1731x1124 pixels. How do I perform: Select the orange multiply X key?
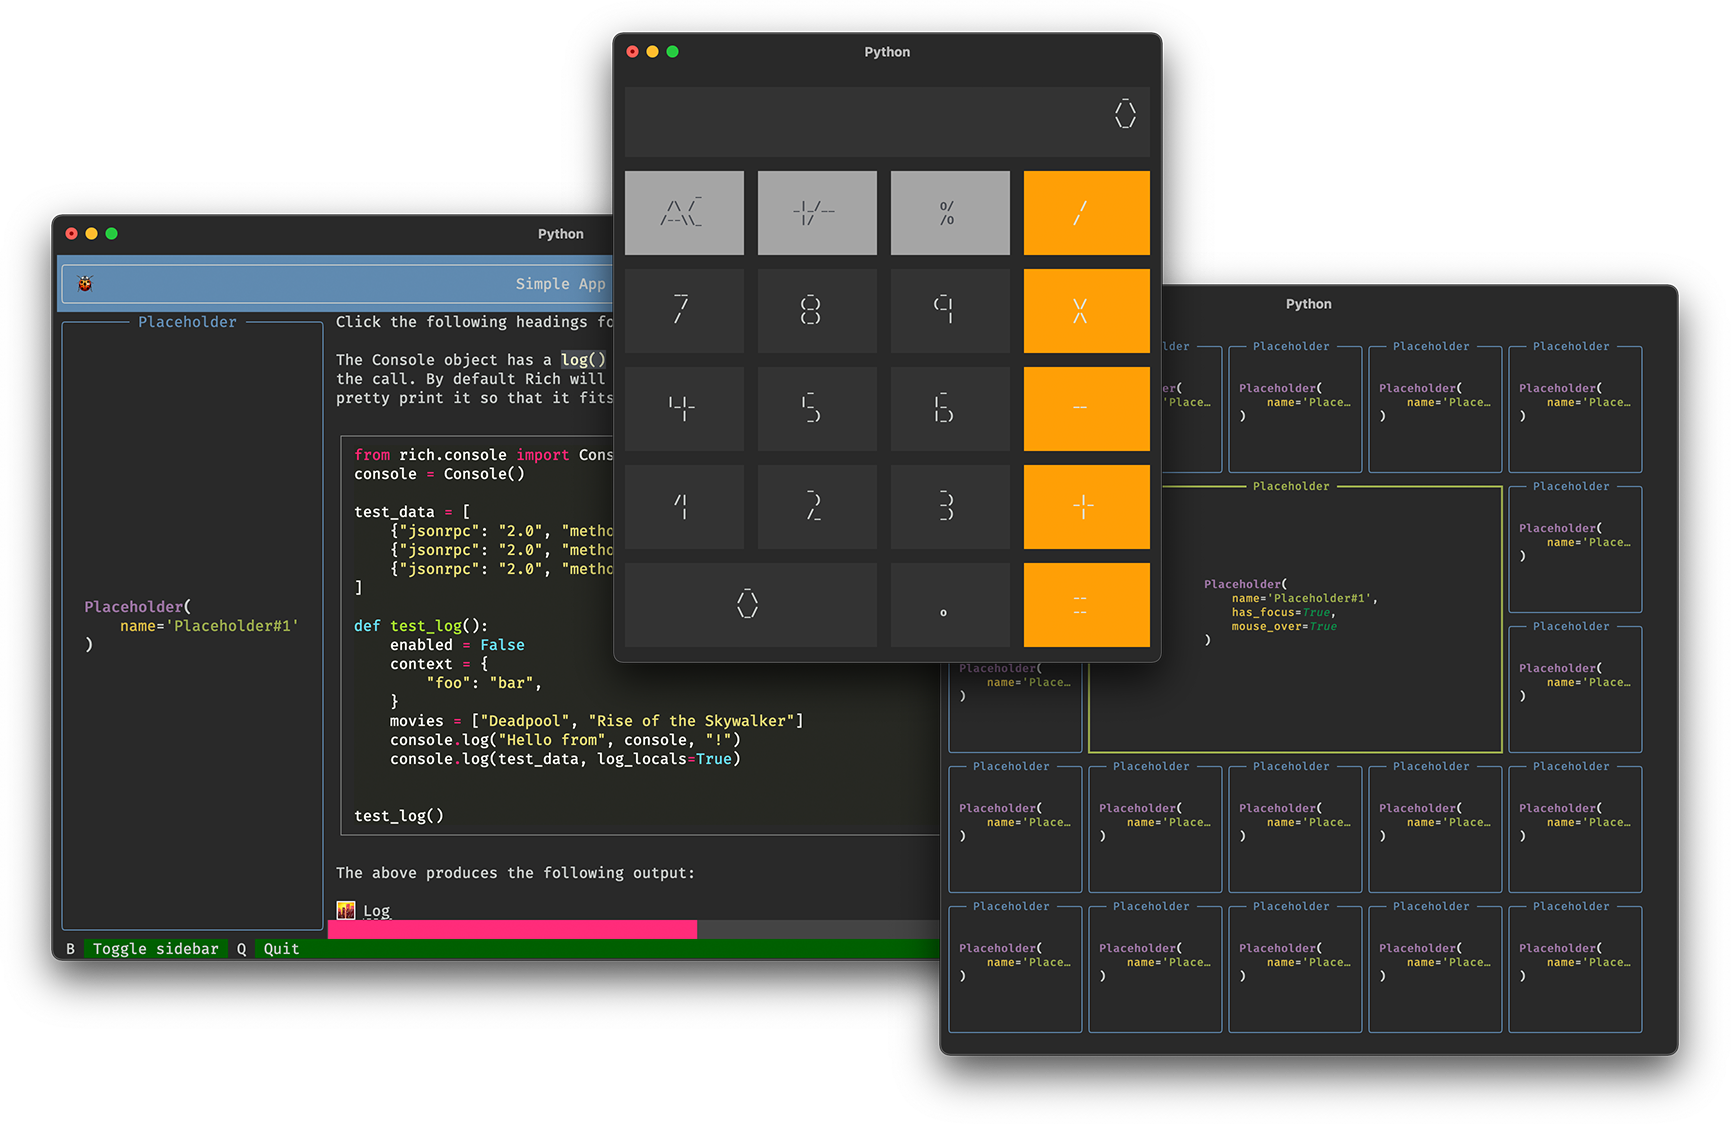tap(1086, 310)
